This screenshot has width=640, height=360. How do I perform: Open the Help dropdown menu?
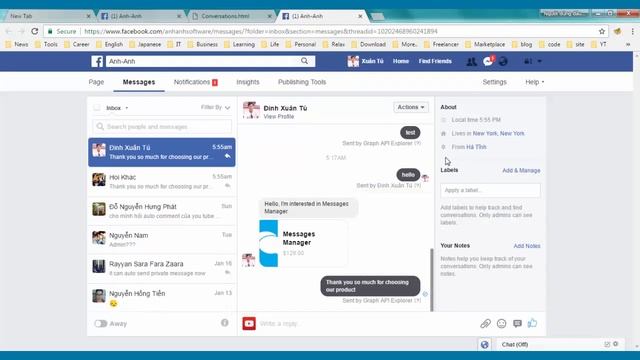tap(534, 82)
